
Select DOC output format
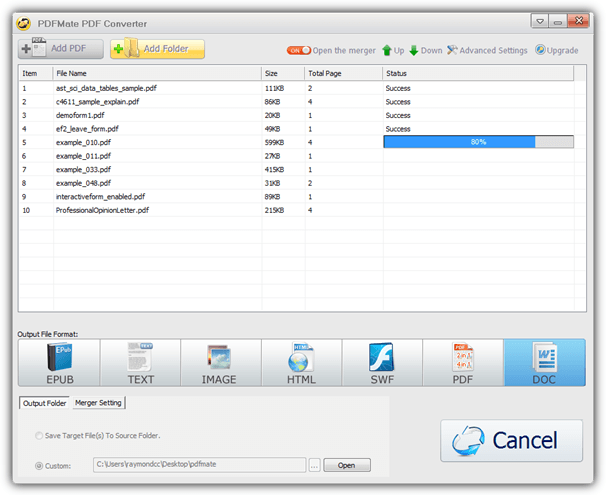[x=545, y=362]
